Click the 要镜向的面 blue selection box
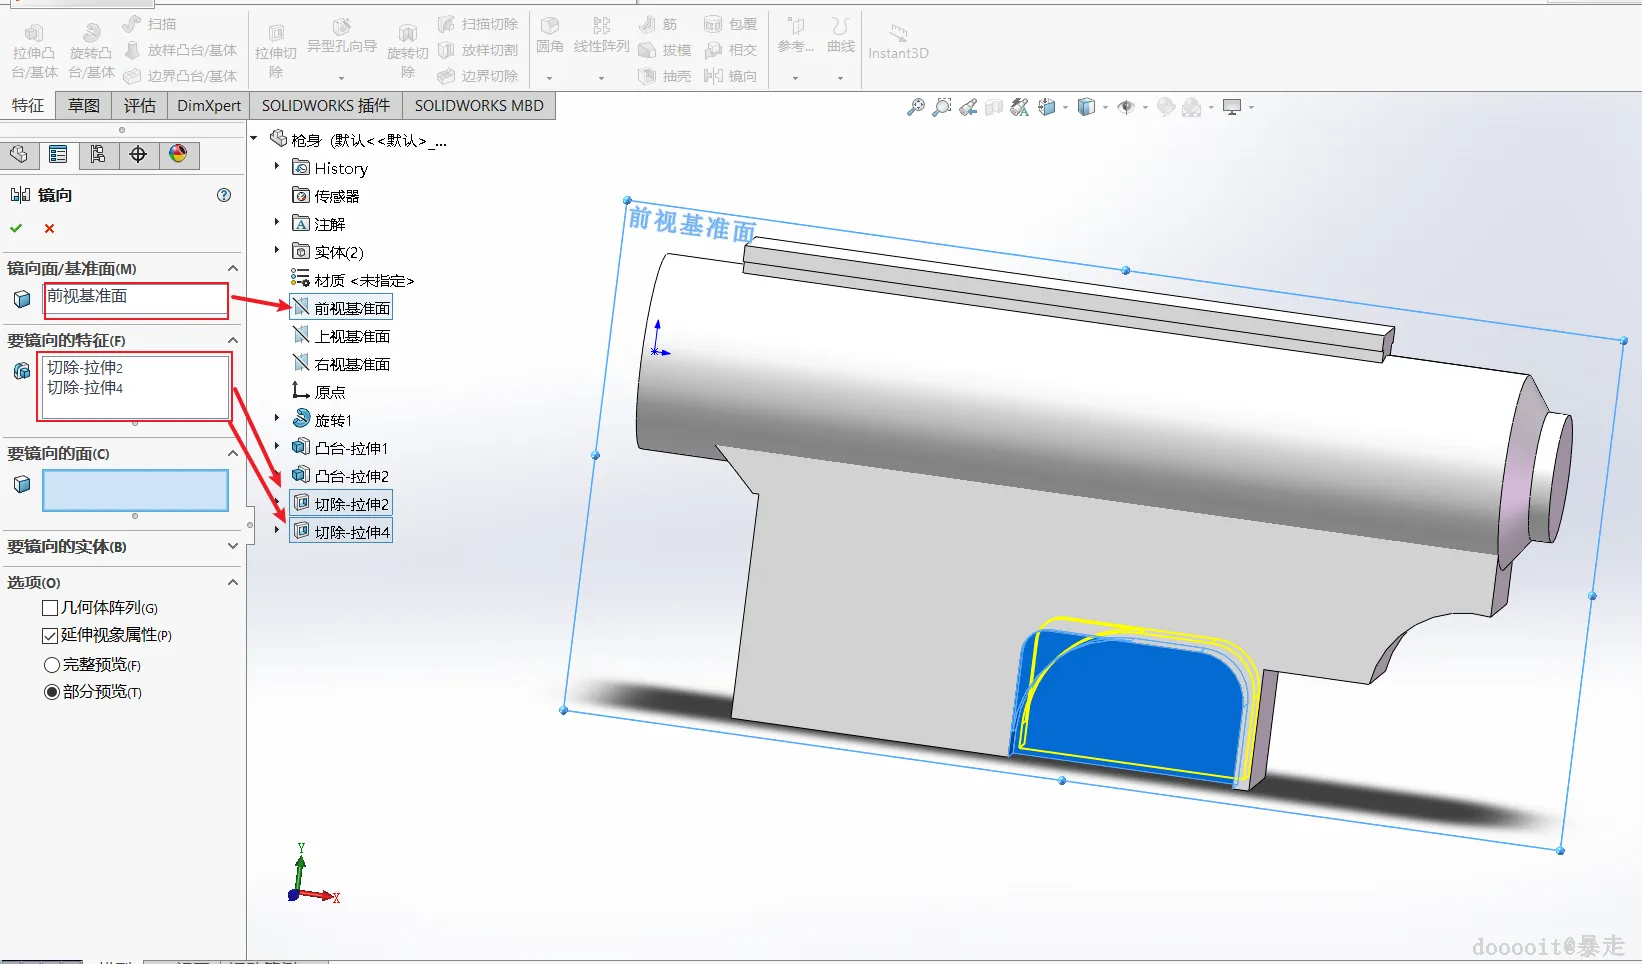Viewport: 1642px width, 964px height. (135, 491)
